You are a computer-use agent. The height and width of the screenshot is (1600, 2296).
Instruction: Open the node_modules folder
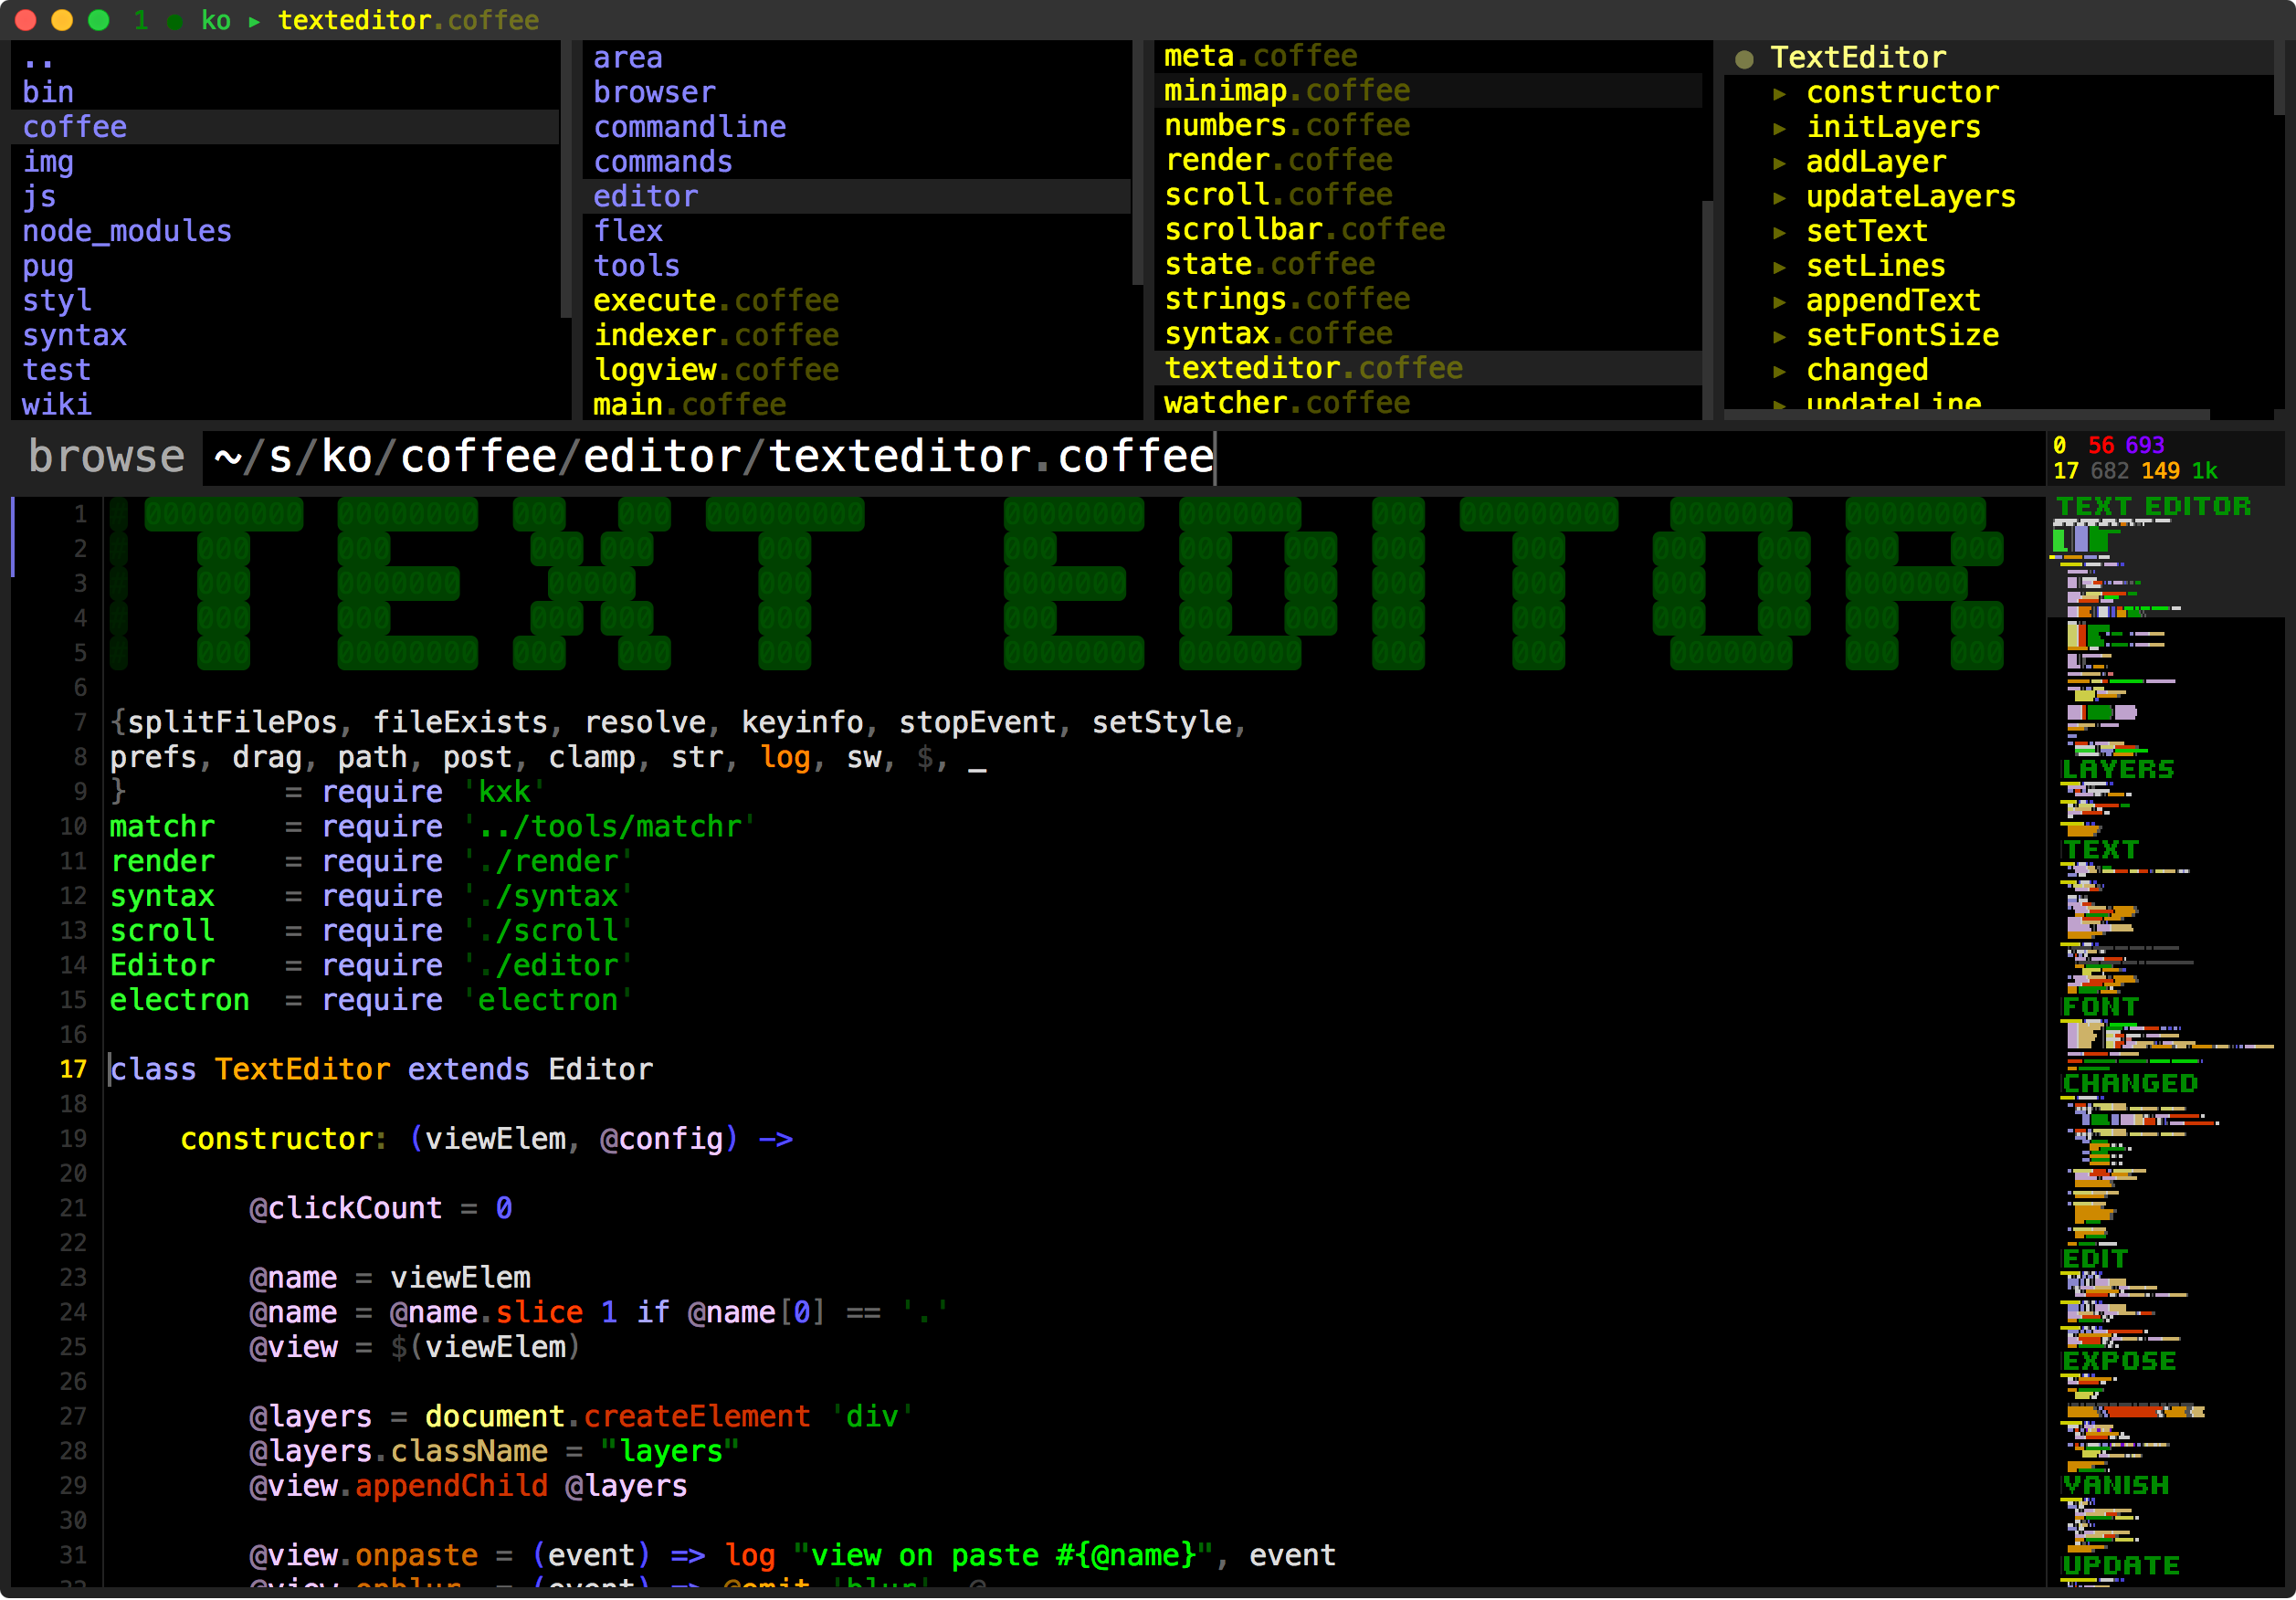coord(285,231)
